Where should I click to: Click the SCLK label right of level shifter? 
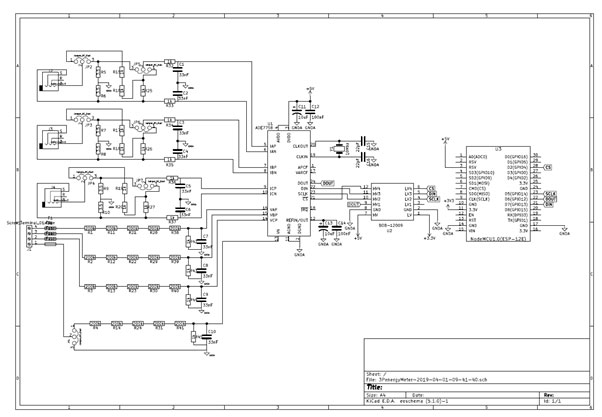click(434, 200)
